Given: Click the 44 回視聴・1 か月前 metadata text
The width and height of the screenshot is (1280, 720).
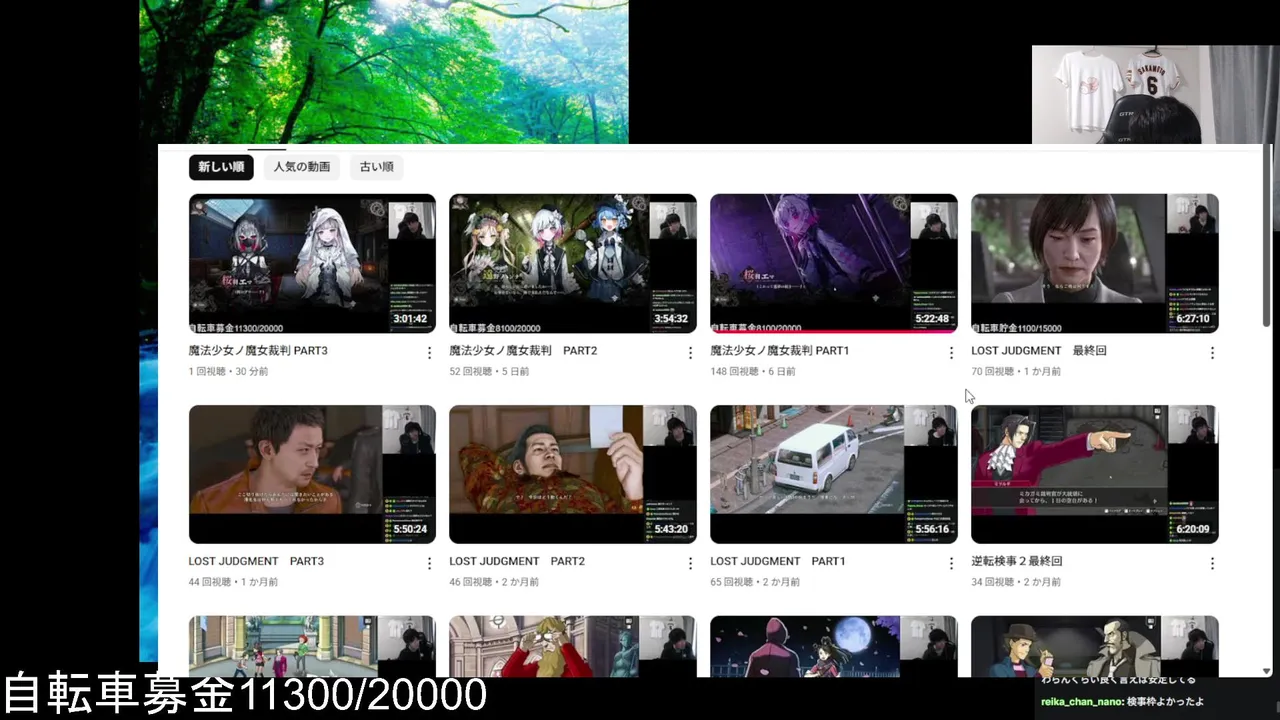Looking at the screenshot, I should (233, 582).
